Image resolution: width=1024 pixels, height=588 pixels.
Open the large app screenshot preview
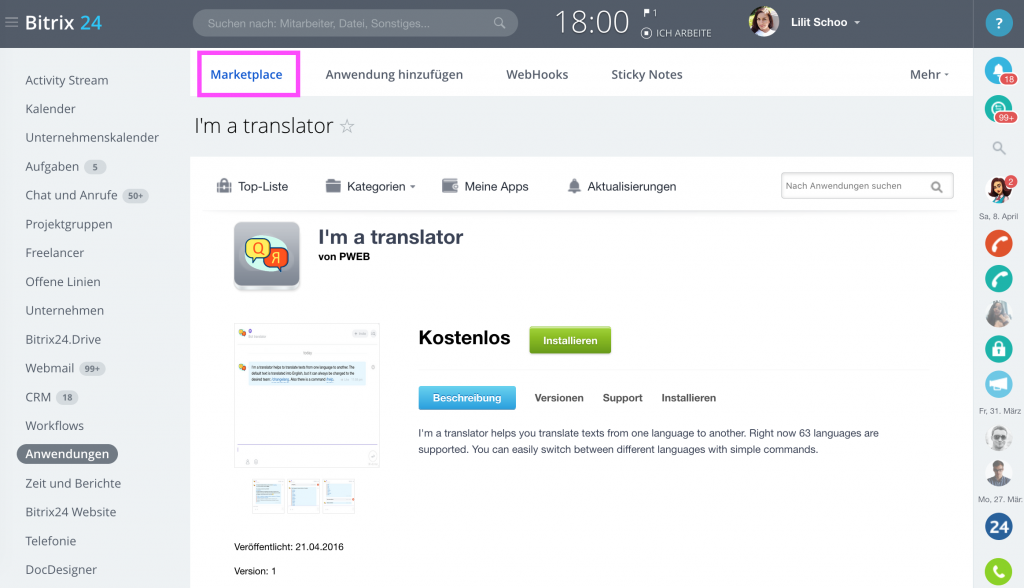point(307,395)
